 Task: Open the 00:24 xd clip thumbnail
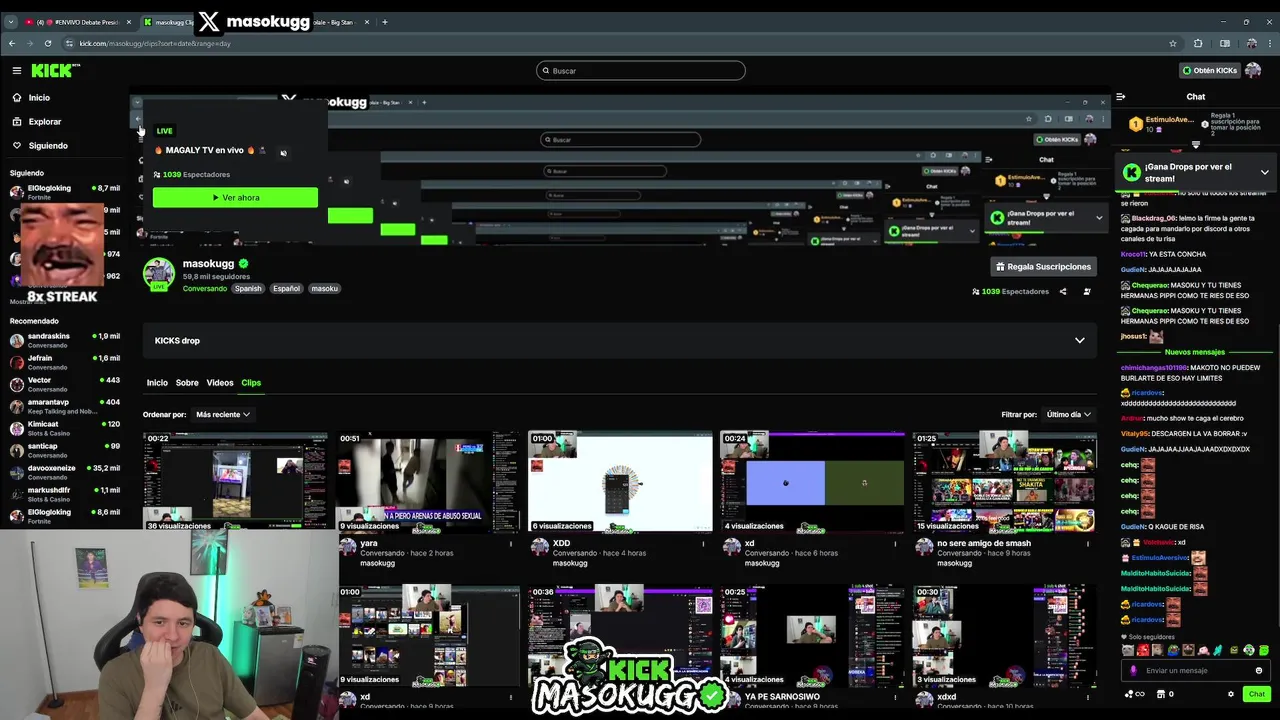coord(812,482)
